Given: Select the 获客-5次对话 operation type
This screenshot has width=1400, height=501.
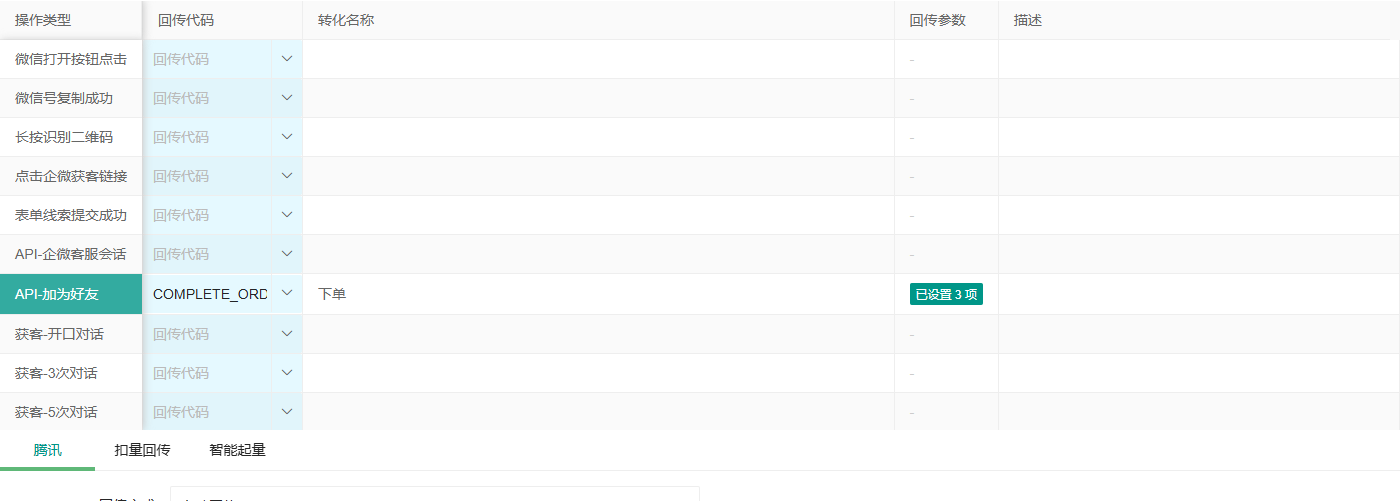Looking at the screenshot, I should click(71, 412).
